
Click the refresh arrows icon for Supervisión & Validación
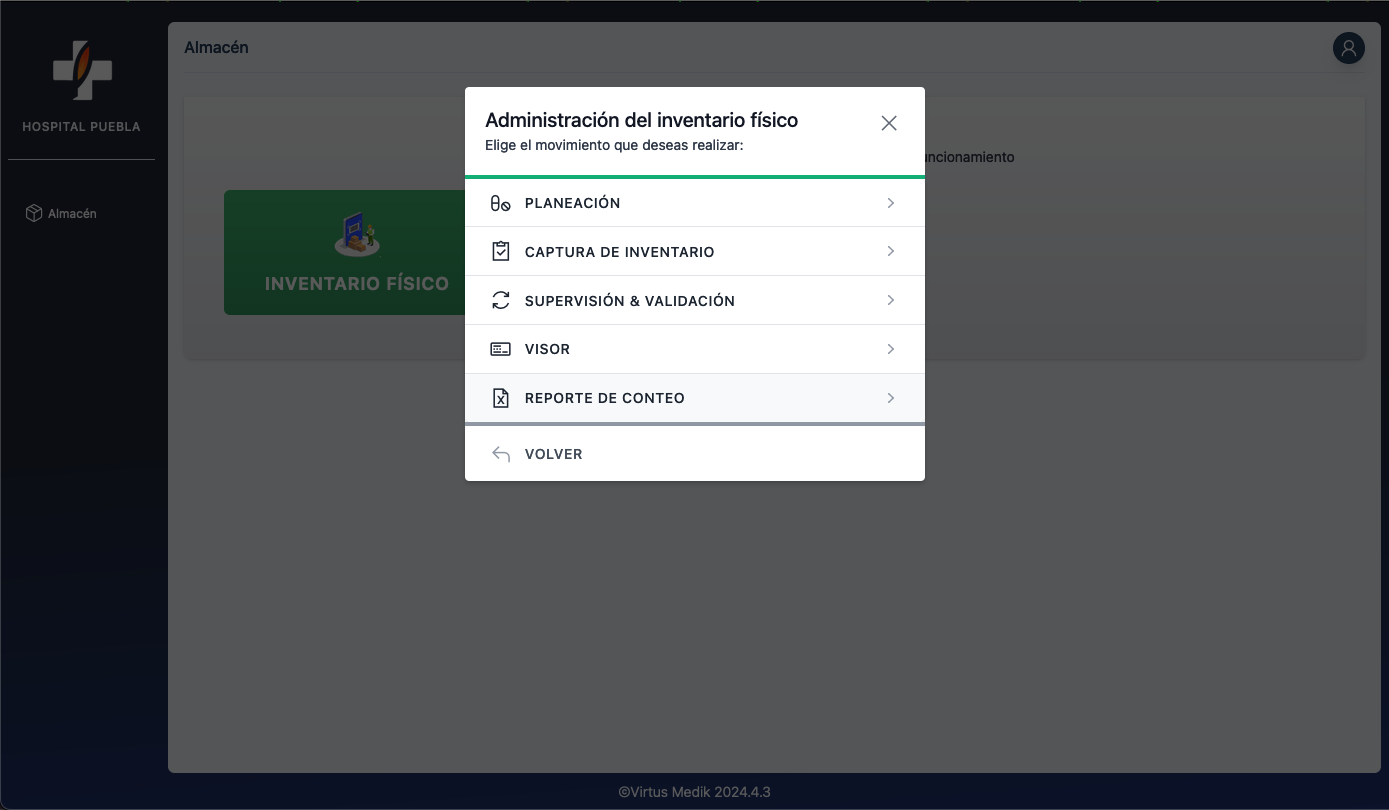(500, 301)
